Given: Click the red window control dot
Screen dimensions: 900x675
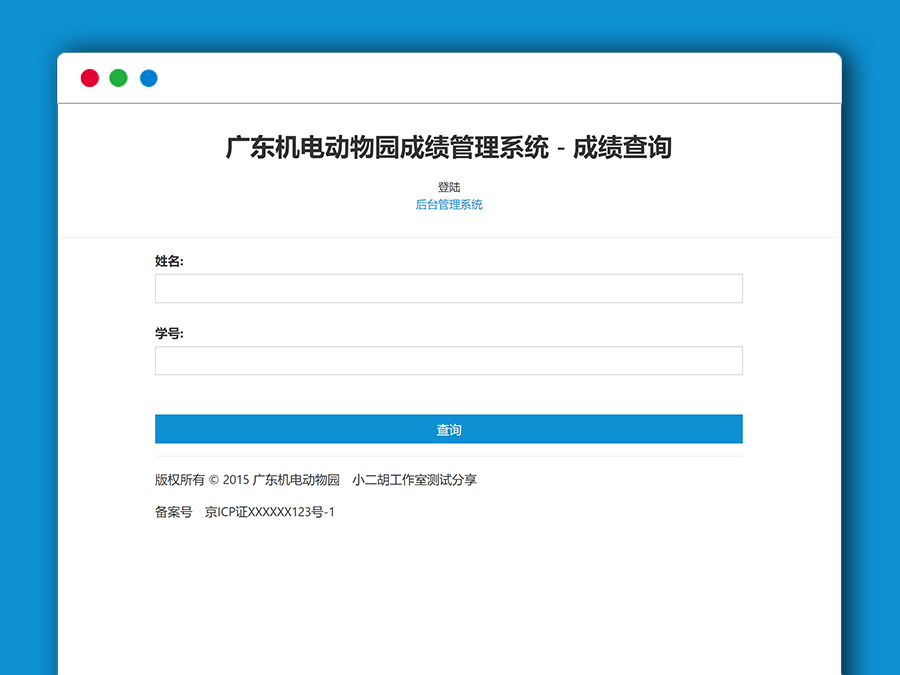Looking at the screenshot, I should tap(90, 77).
